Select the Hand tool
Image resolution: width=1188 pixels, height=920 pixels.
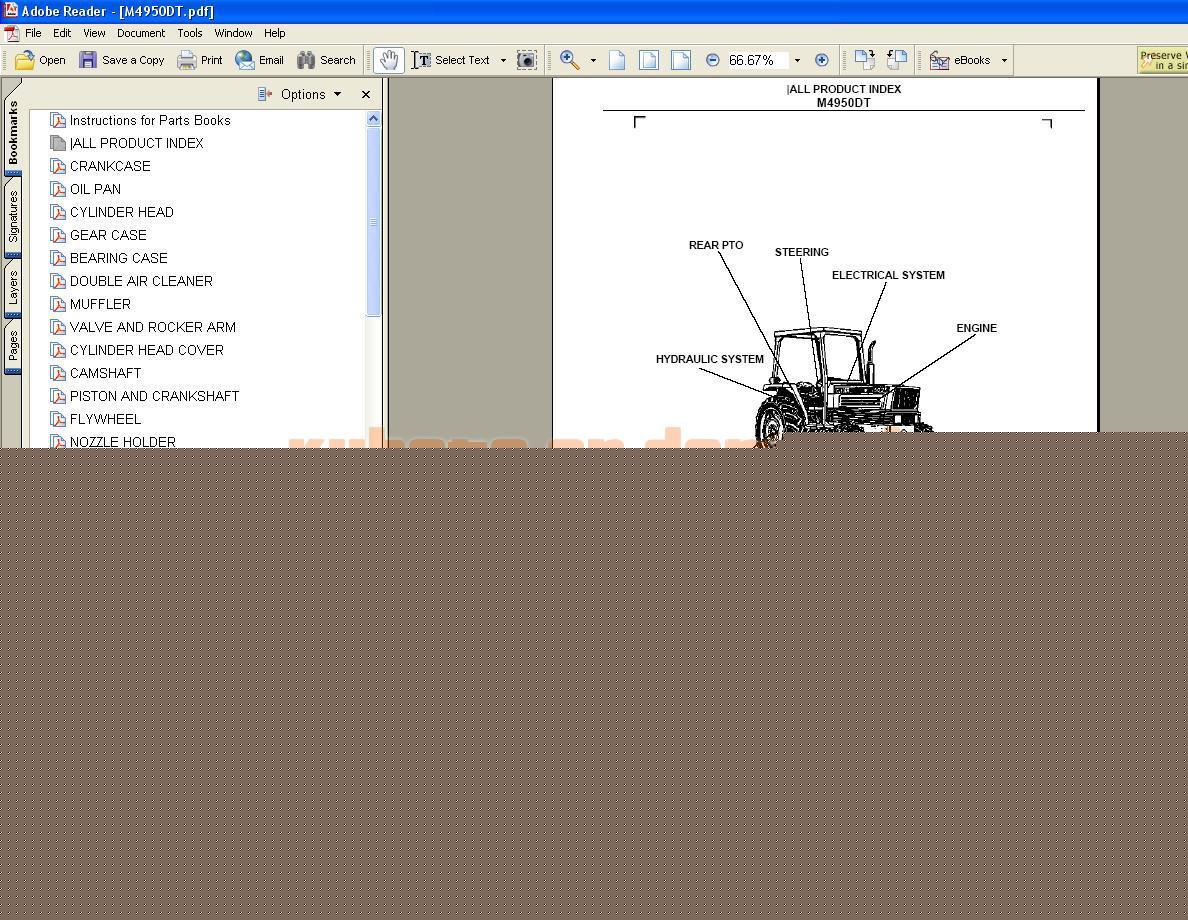coord(389,60)
